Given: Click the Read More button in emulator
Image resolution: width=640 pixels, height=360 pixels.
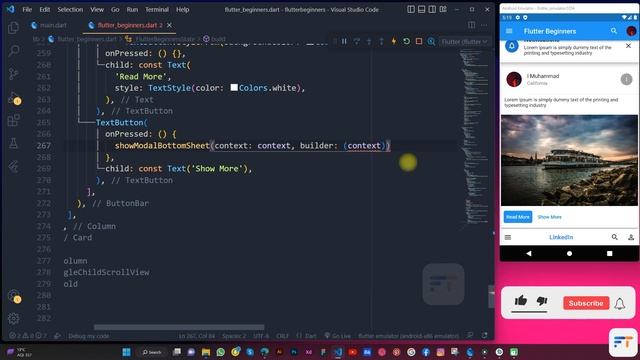Looking at the screenshot, I should tap(518, 217).
